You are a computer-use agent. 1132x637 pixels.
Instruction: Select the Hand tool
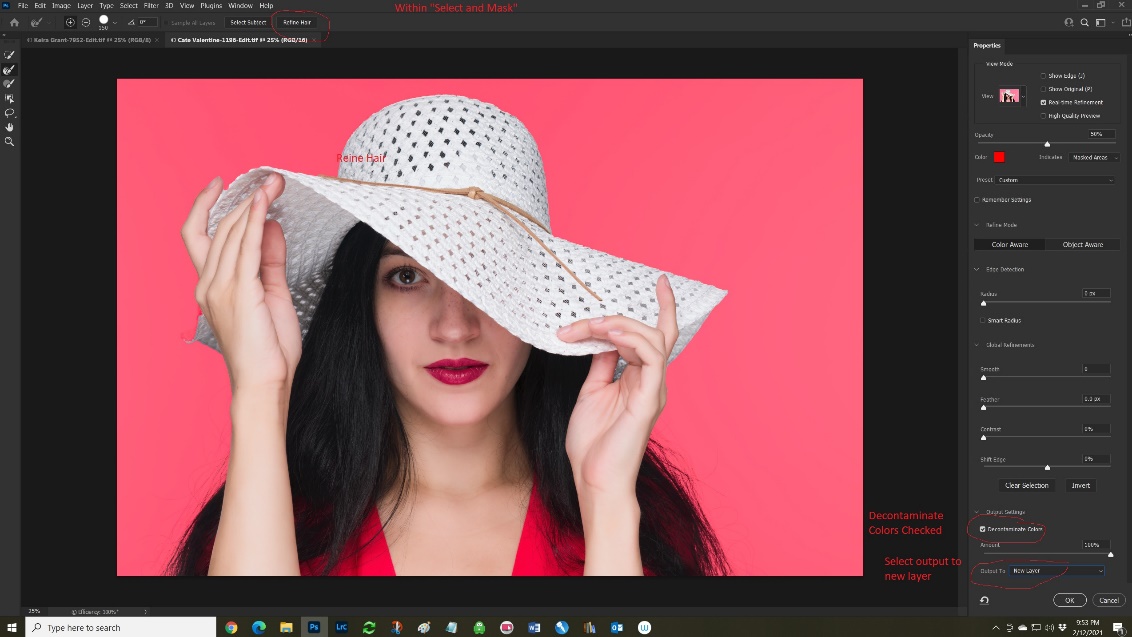point(9,127)
